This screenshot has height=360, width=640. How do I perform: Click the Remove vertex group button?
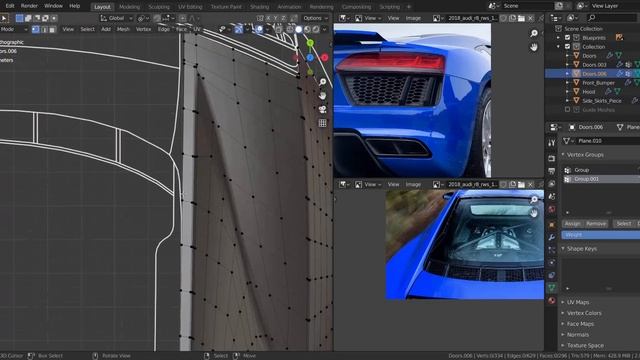click(x=596, y=224)
